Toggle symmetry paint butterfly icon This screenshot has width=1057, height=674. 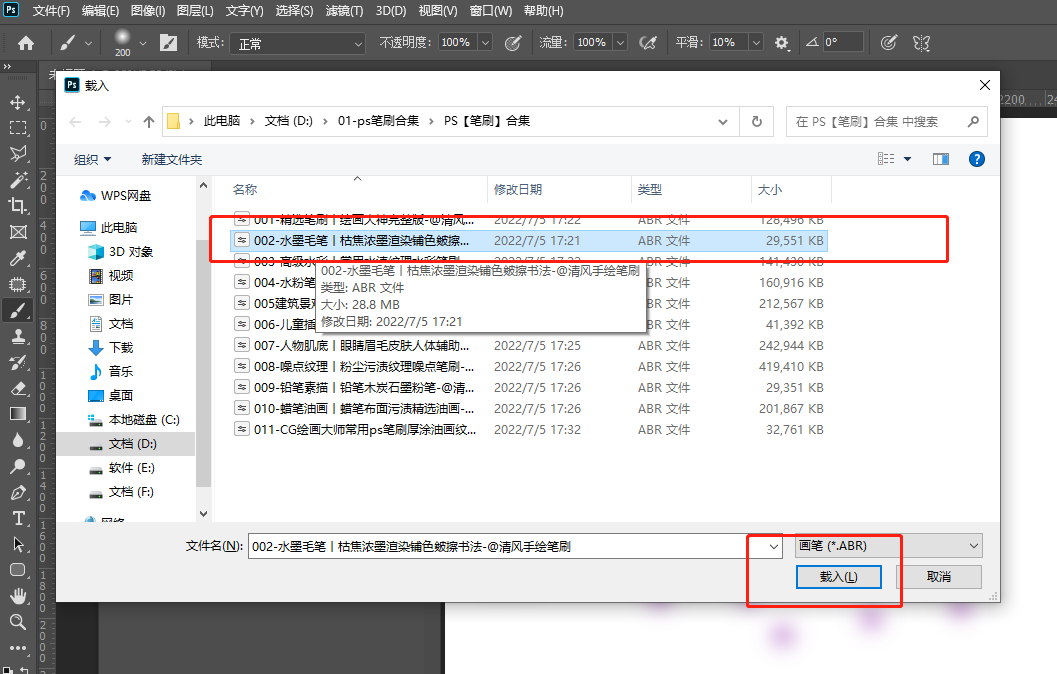click(921, 43)
